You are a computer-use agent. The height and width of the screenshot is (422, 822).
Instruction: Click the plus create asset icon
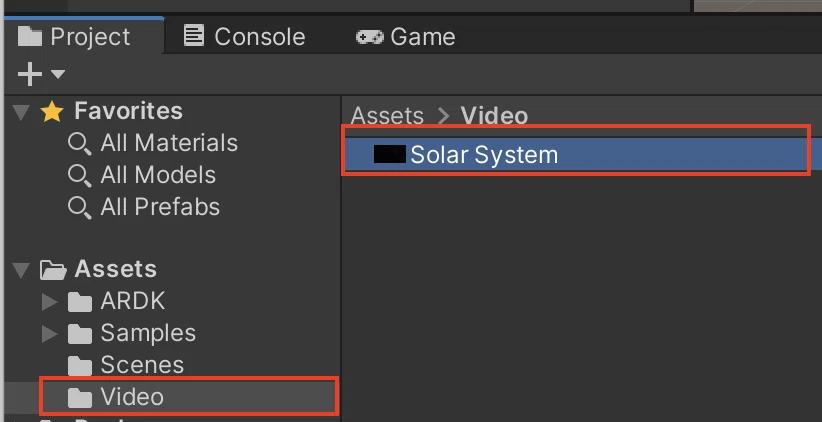tap(29, 74)
